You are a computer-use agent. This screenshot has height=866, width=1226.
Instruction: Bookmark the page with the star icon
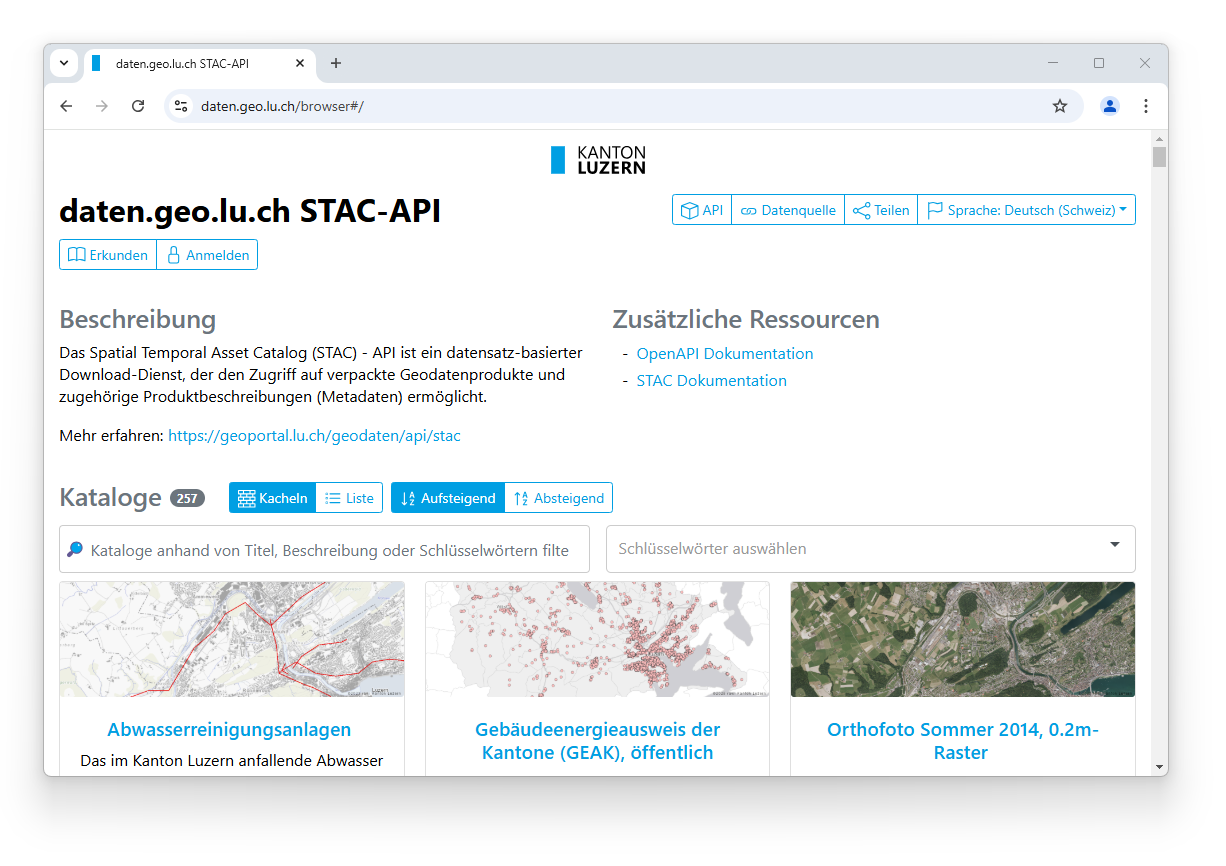tap(1059, 105)
